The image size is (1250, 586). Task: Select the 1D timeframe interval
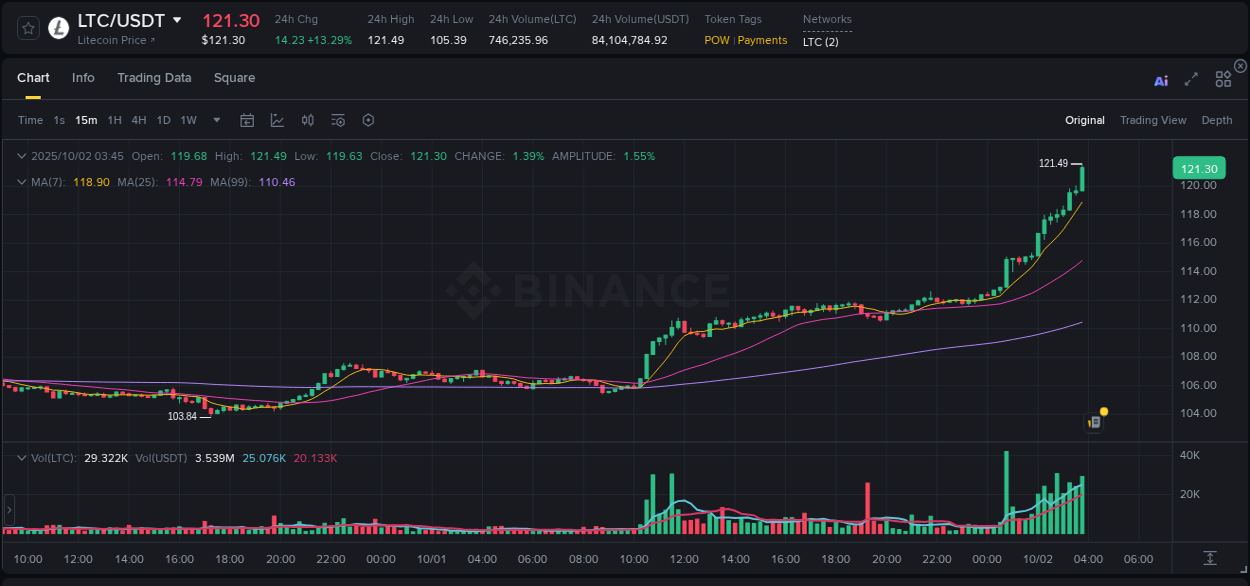tap(163, 120)
